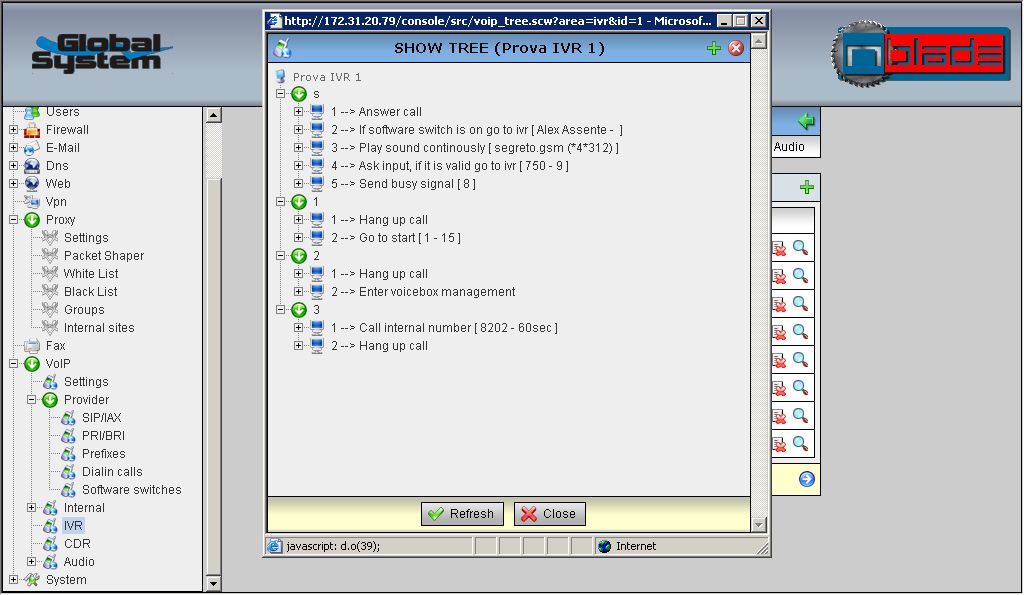Open Dialin calls in sidebar
The width and height of the screenshot is (1024, 595).
click(112, 472)
